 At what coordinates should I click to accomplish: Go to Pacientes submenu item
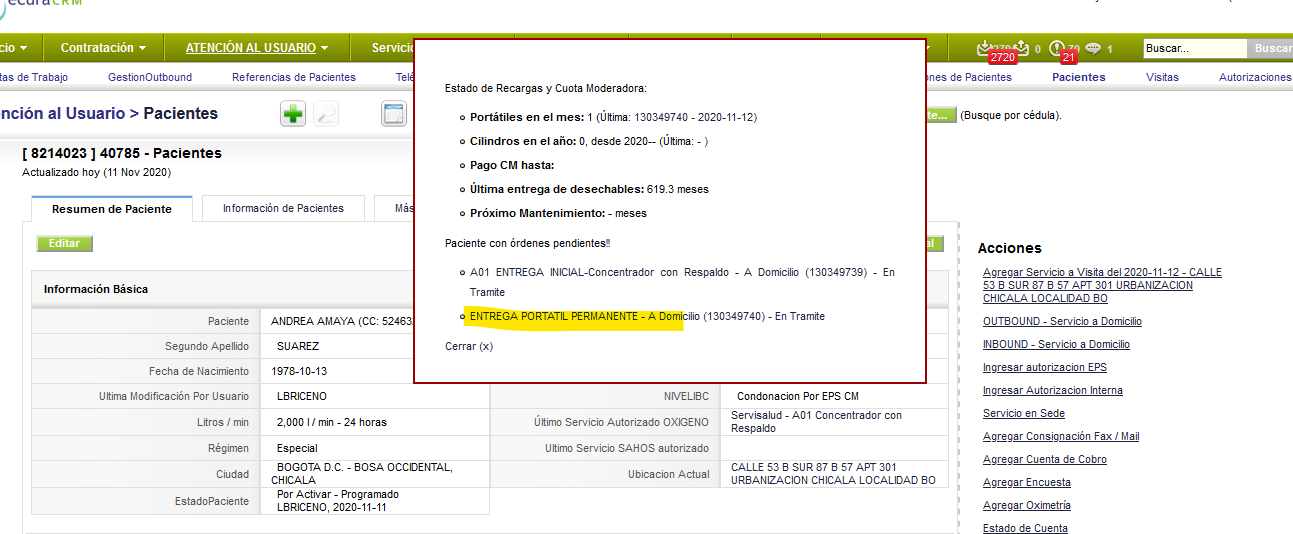1079,77
